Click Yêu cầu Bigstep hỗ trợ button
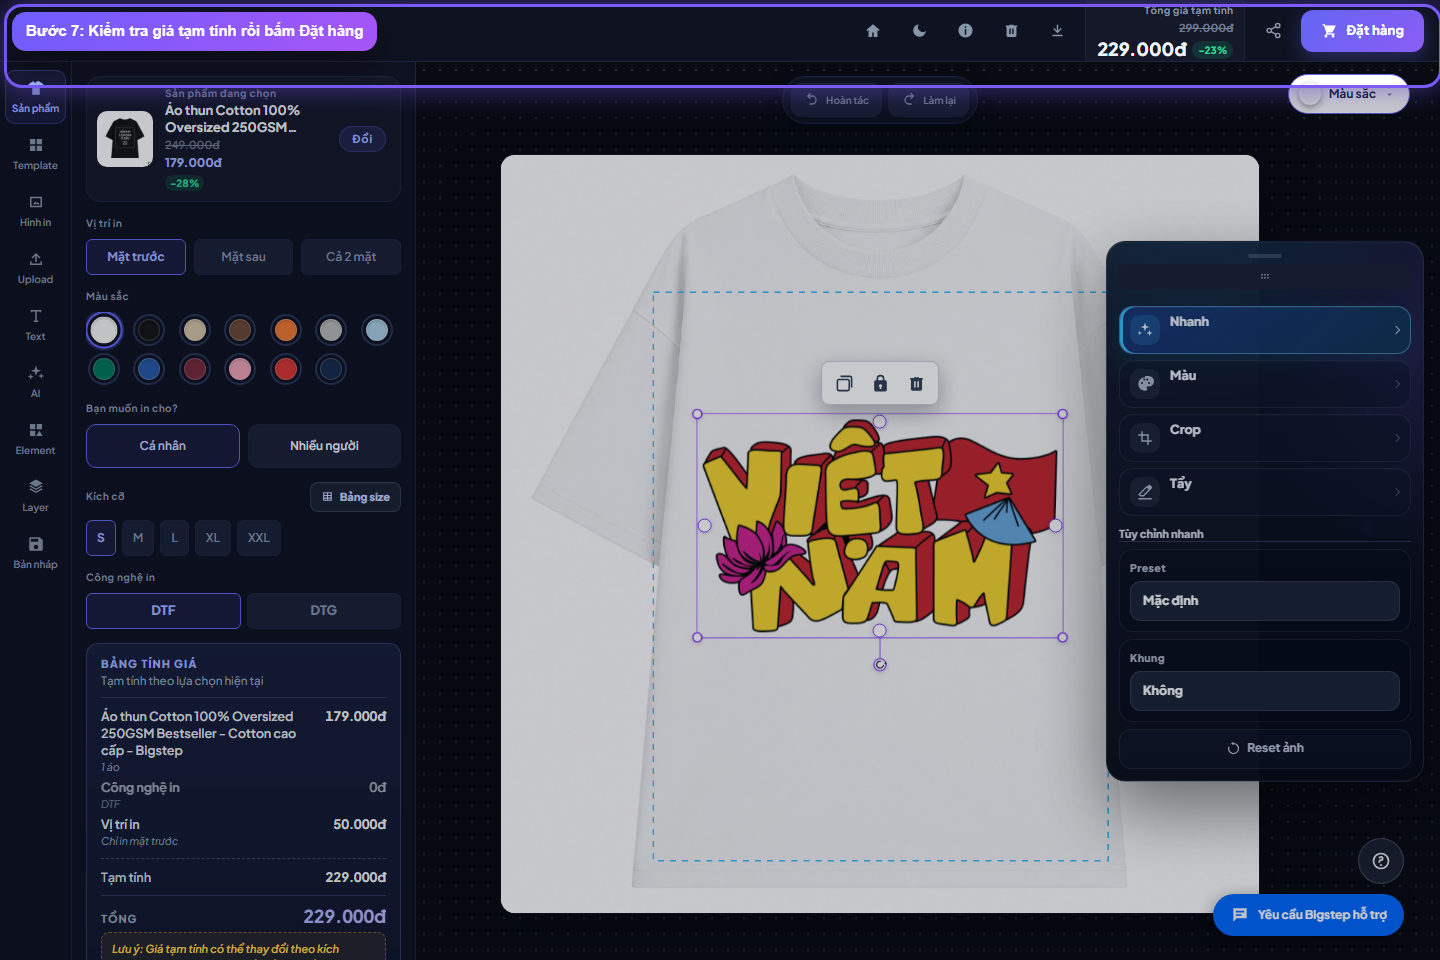Screen dimensions: 1440x960 click(x=1308, y=915)
